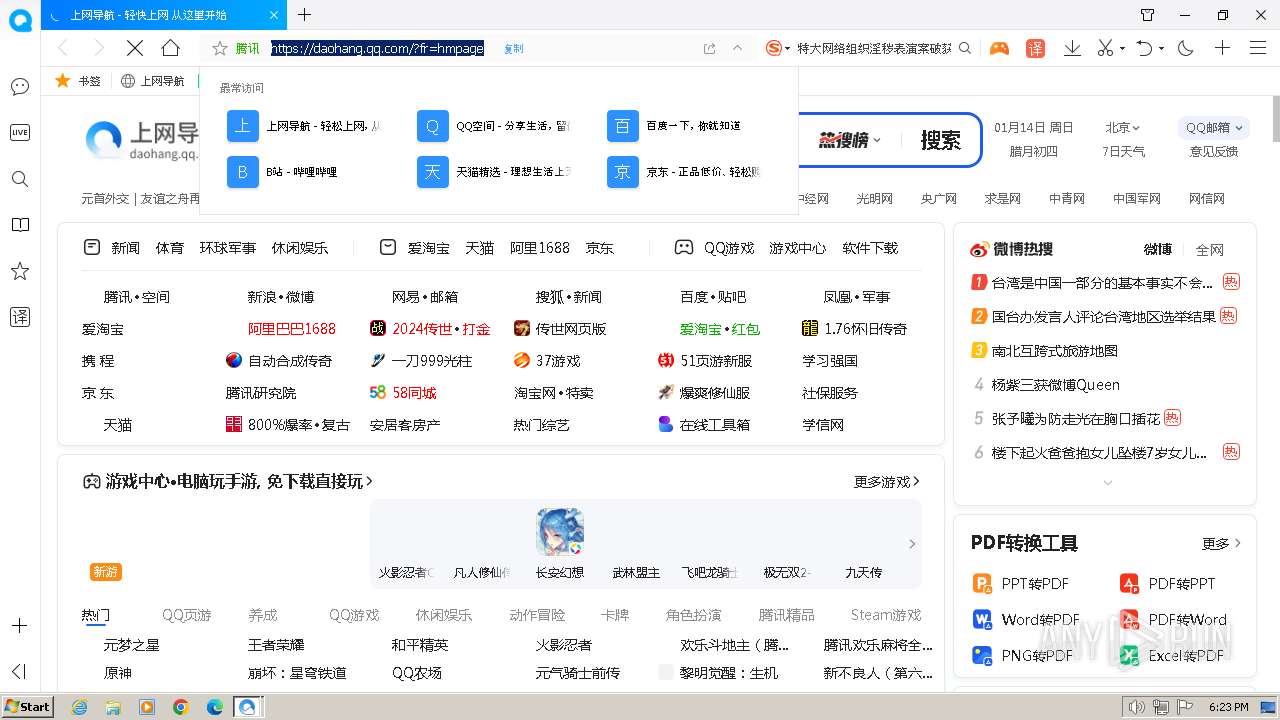Open the favorites star in sidebar
Viewport: 1280px width, 720px height.
20,271
